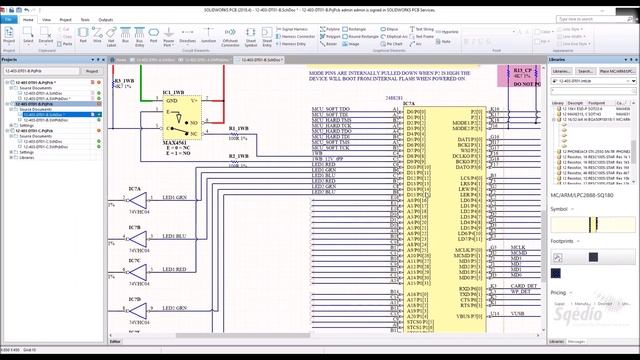Insert a Hyperlink from ribbon
Screen dimensions: 640x360
point(447,32)
